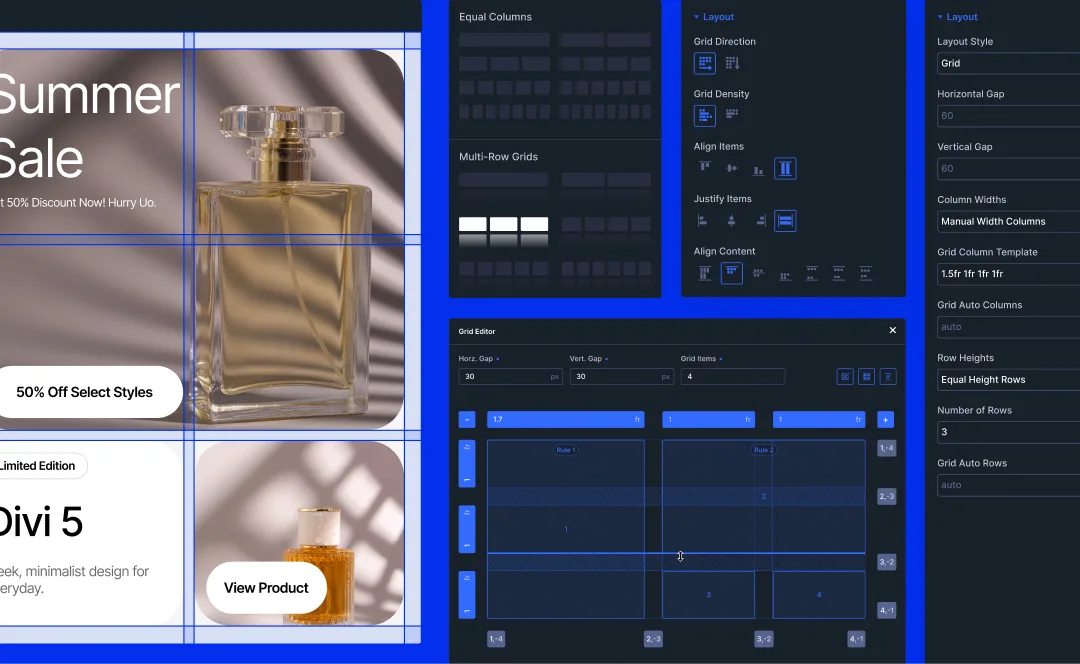Set Align Items to center
The width and height of the screenshot is (1080, 664).
pyautogui.click(x=731, y=168)
